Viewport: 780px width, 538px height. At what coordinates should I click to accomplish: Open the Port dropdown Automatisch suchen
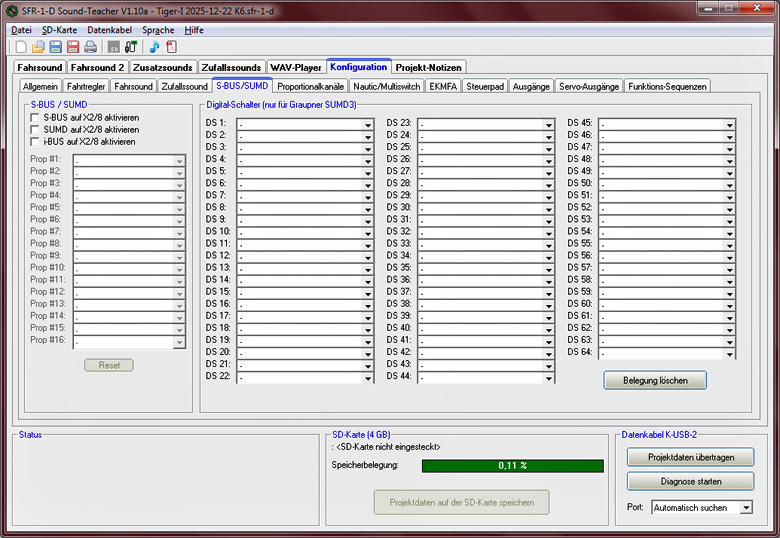[x=745, y=508]
